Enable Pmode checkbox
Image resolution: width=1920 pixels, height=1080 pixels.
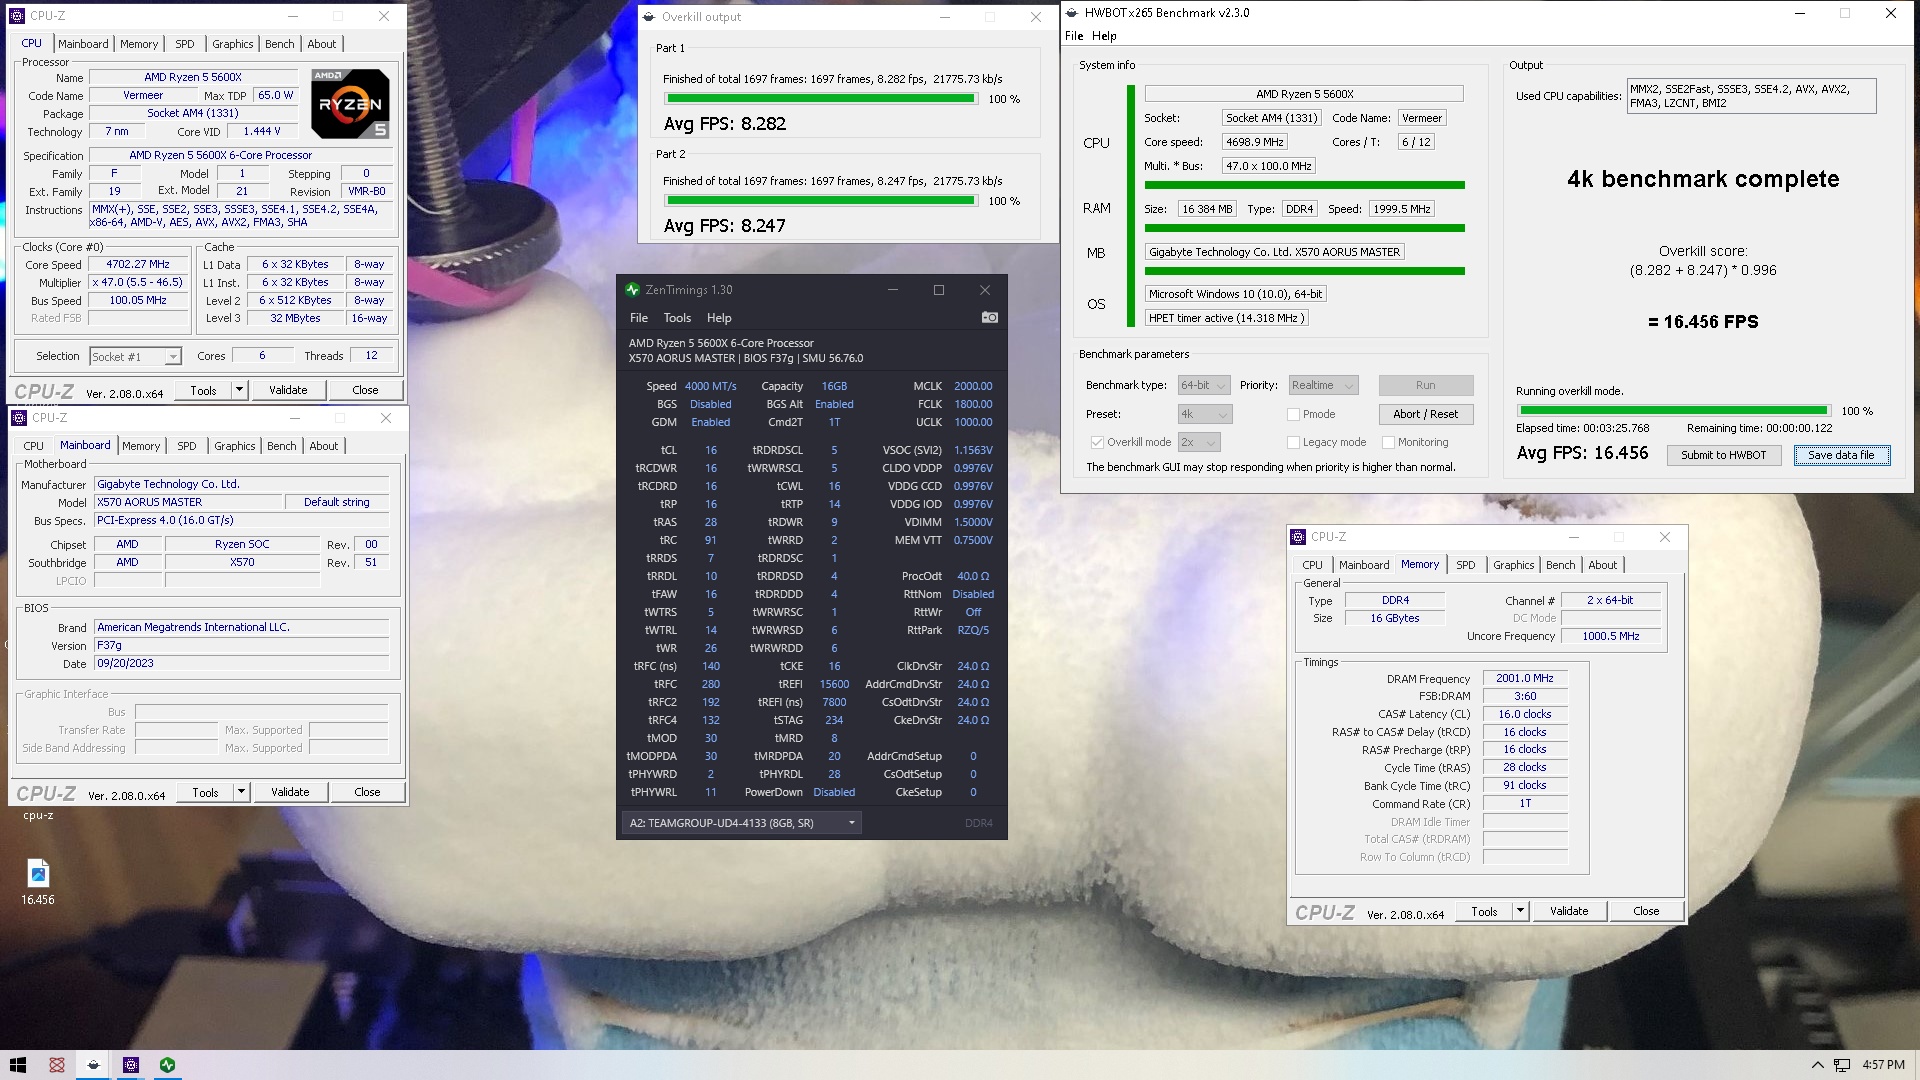(x=1293, y=414)
